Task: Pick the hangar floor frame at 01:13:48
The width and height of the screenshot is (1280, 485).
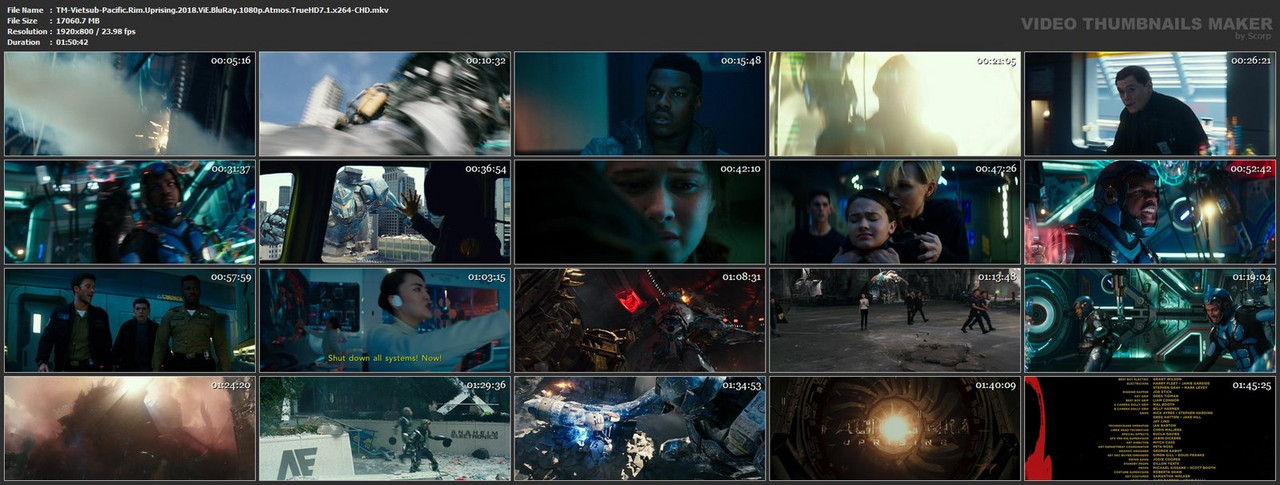Action: point(895,320)
